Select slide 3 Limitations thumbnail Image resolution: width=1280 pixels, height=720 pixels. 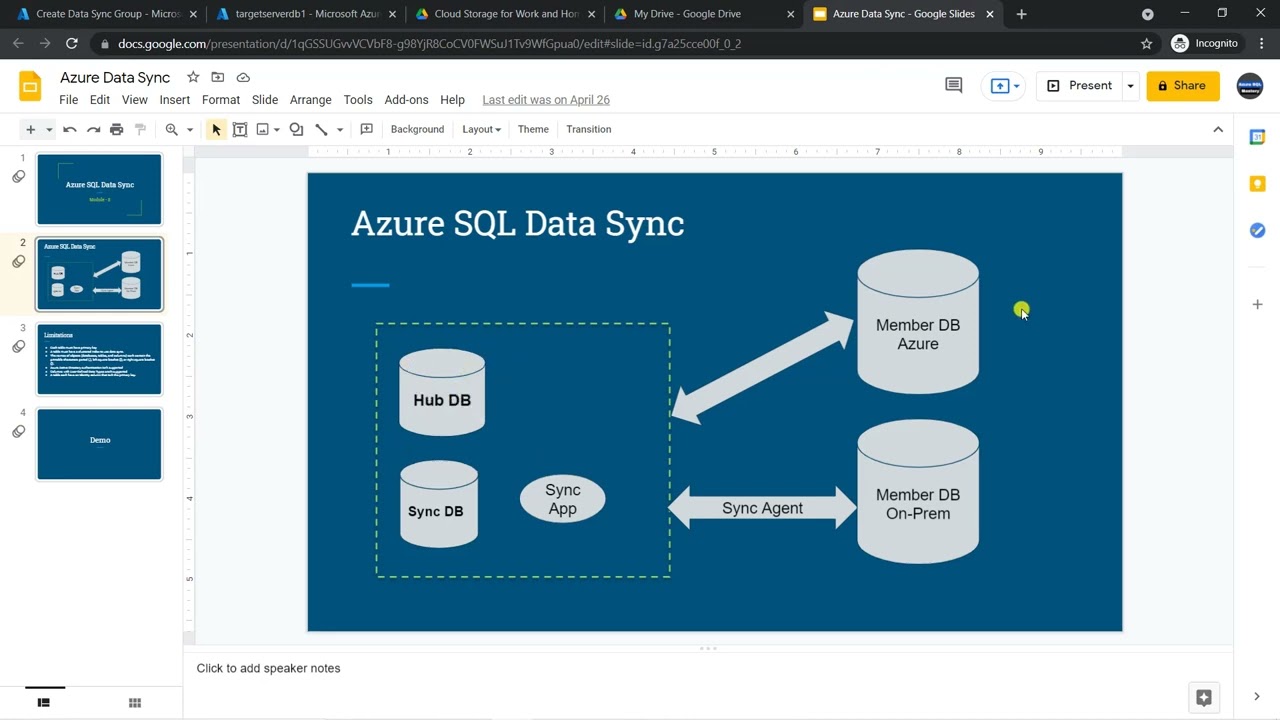100,359
